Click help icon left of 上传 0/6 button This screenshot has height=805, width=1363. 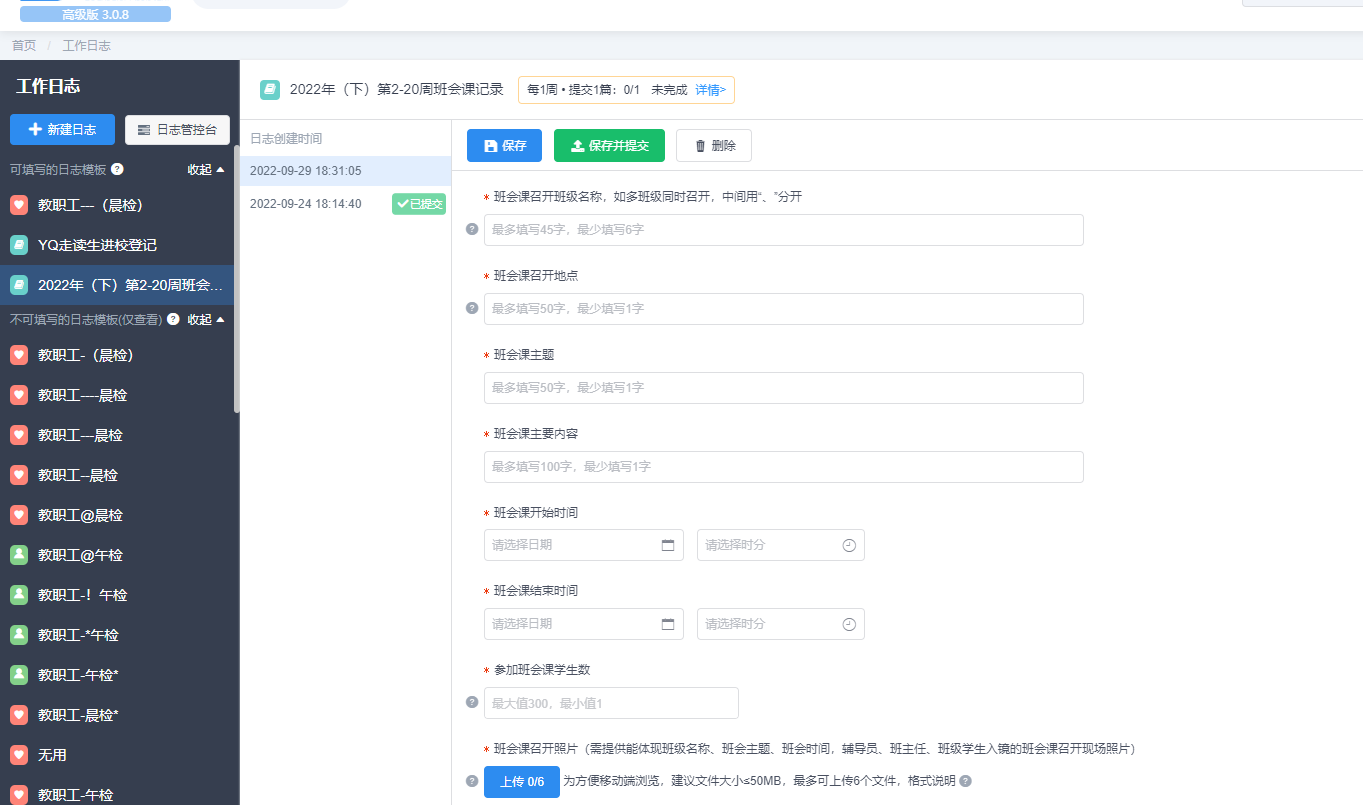click(x=472, y=781)
